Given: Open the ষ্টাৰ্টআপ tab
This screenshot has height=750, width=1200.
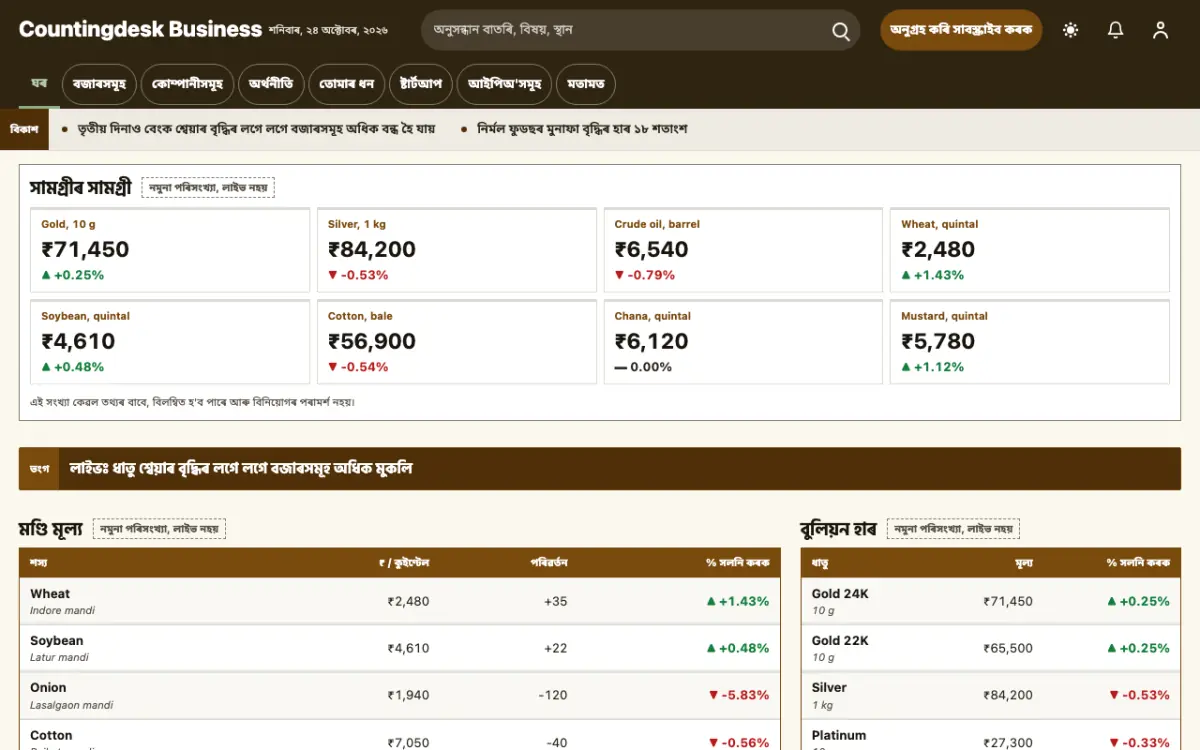Looking at the screenshot, I should tap(420, 84).
